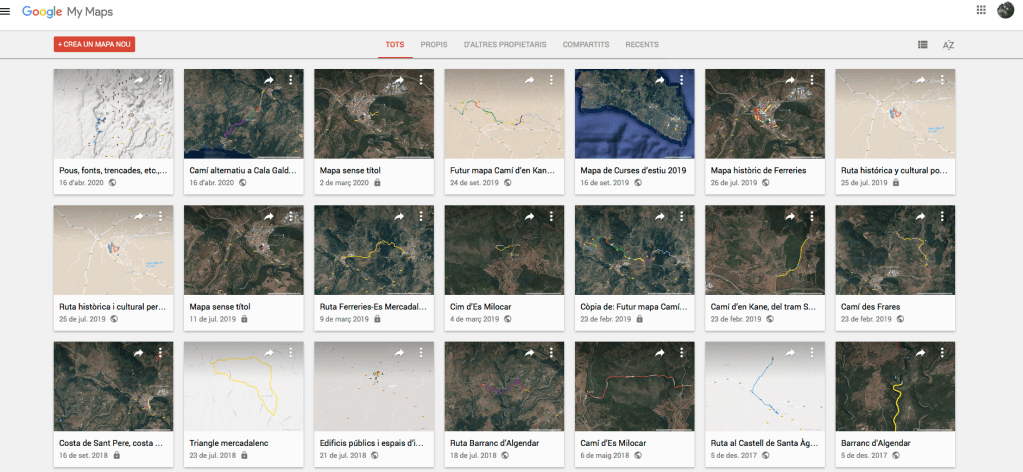Share the Triangle mercadalenc map
Screen dimensions: 1023x472
(268, 353)
